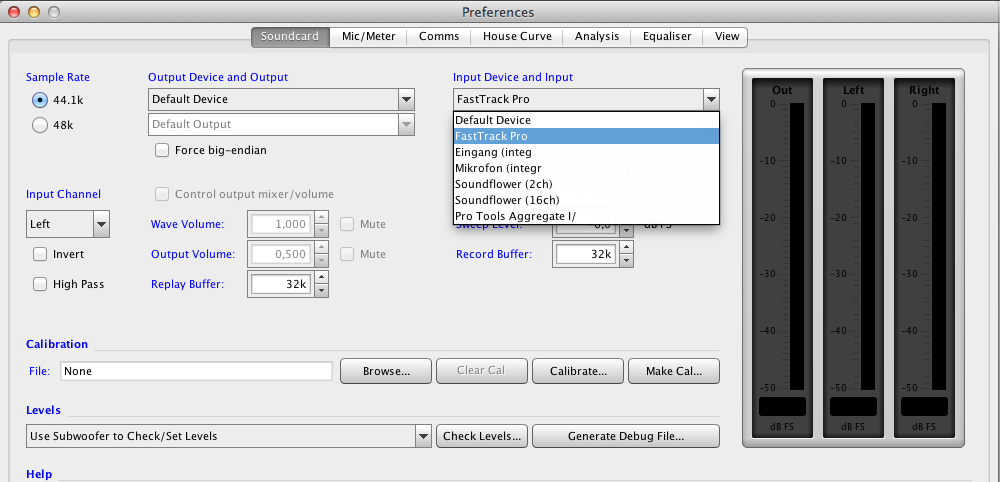
Task: Open the Output Device dropdown showing Default Device
Action: coord(281,99)
